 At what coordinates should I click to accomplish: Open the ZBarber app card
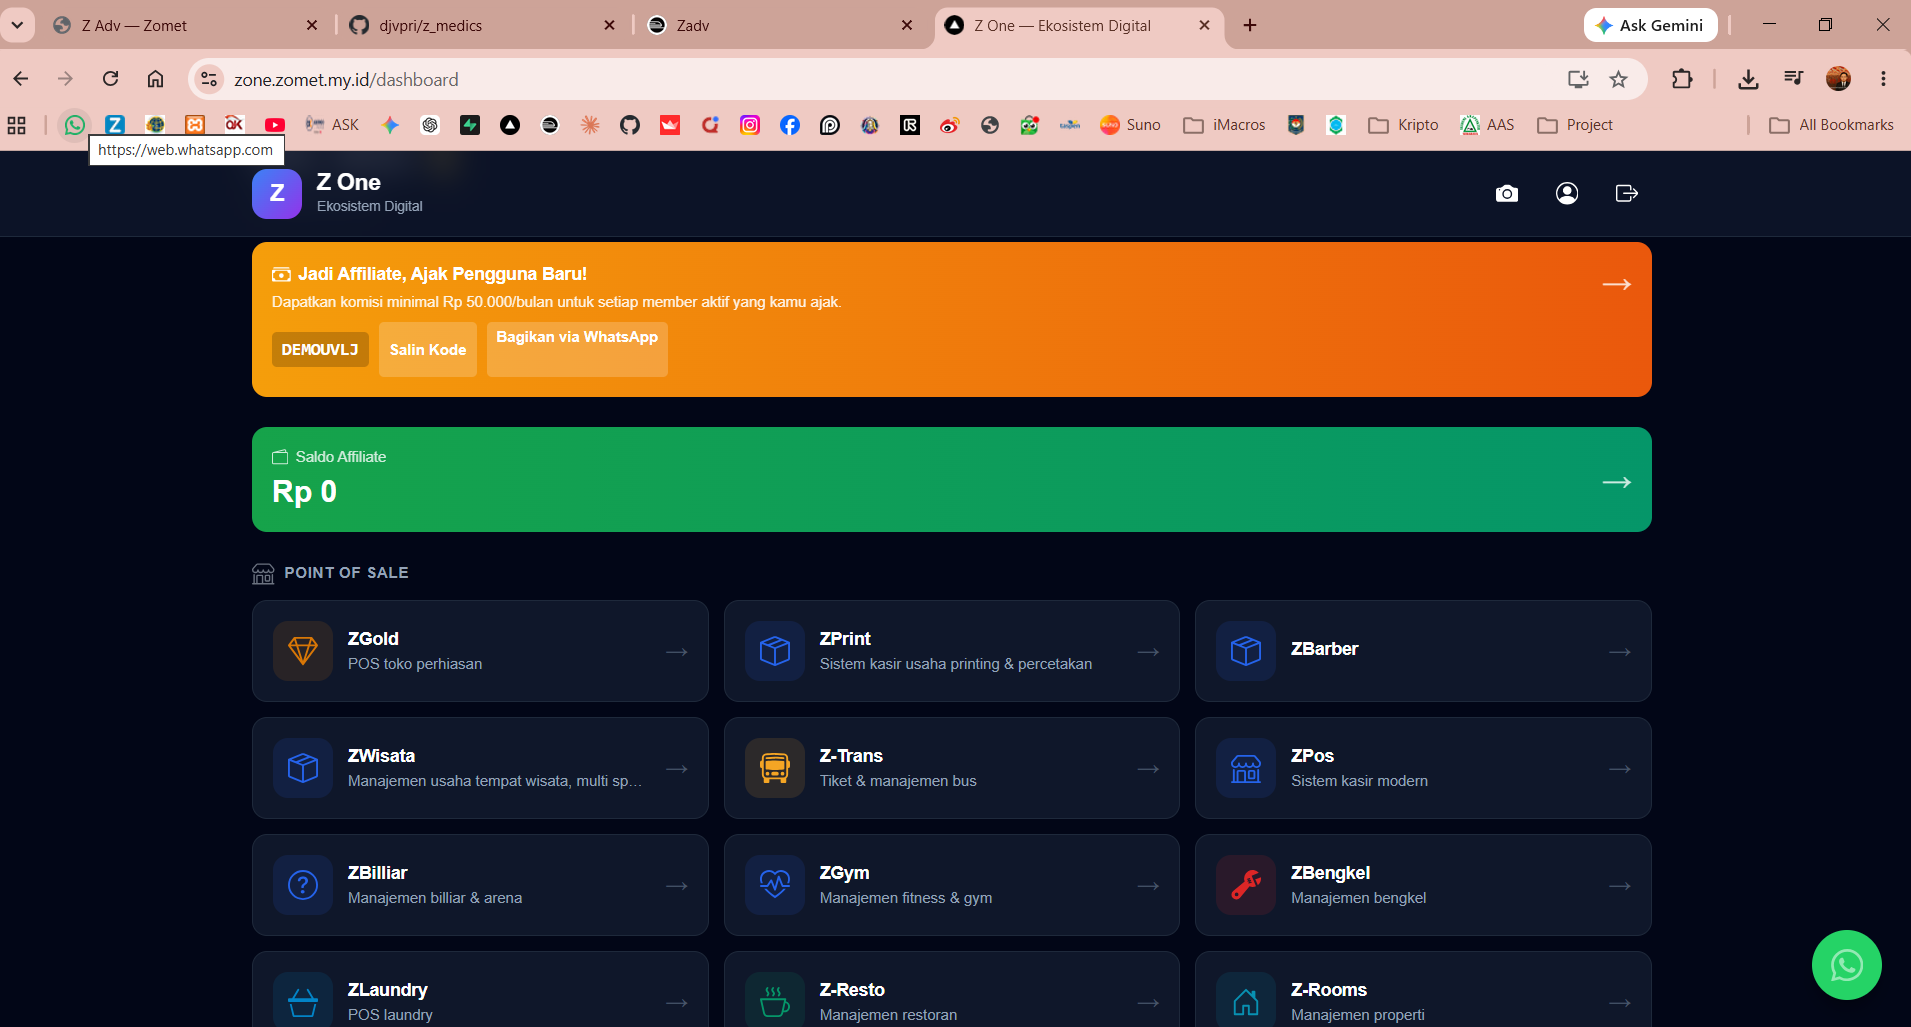pos(1423,651)
